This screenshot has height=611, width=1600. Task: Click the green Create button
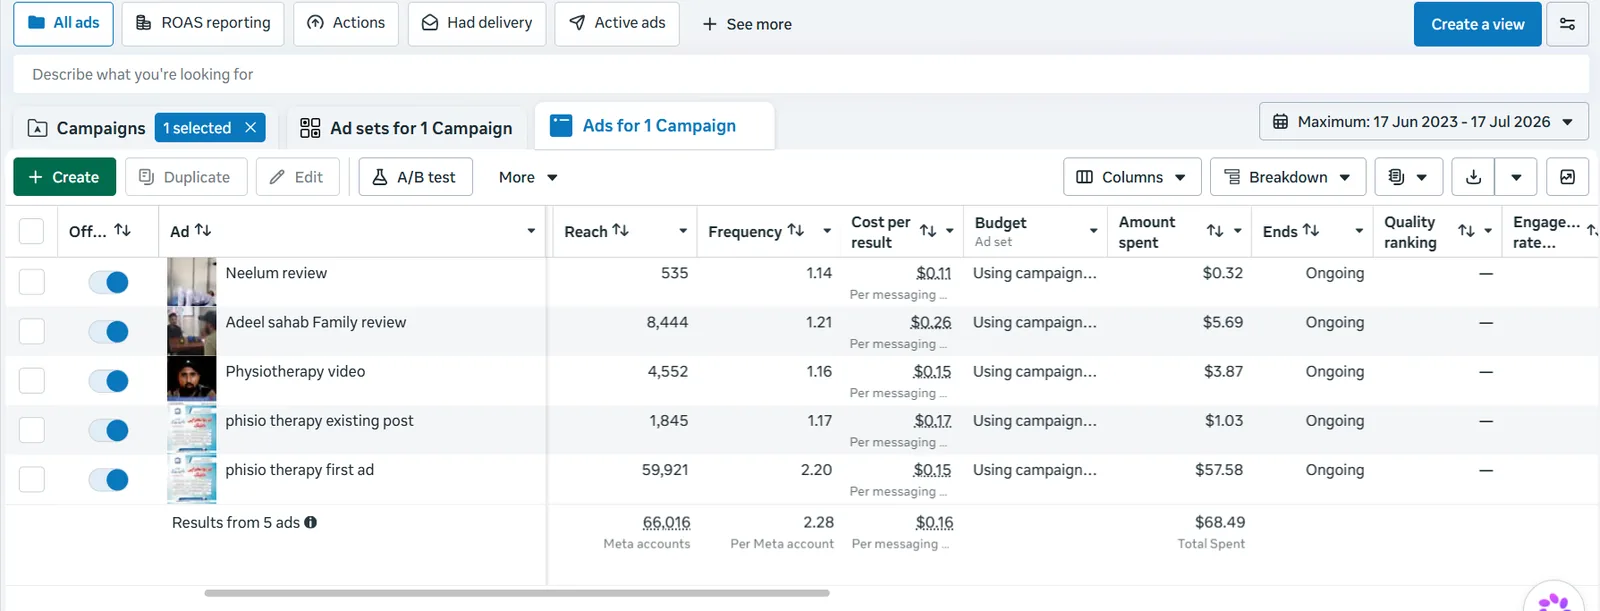point(64,177)
